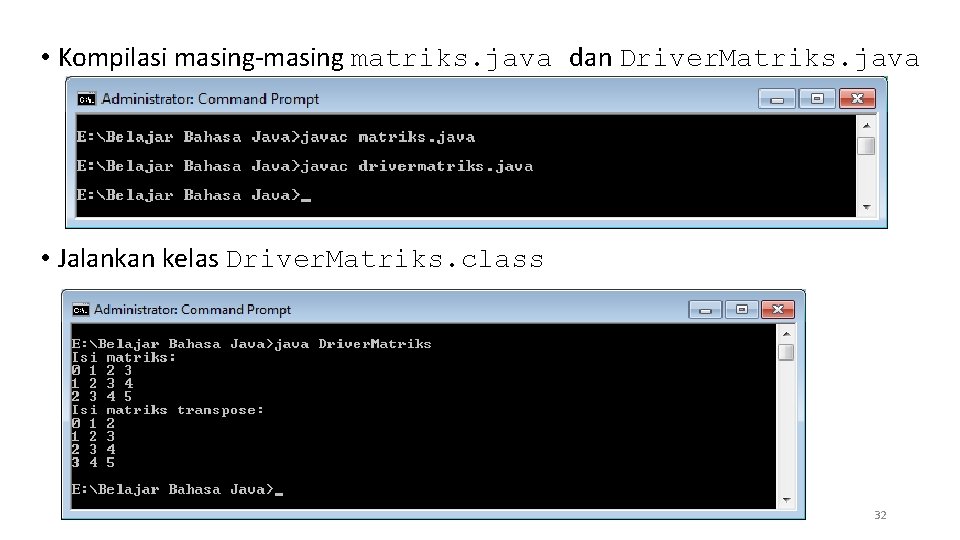Image resolution: width=960 pixels, height=540 pixels.
Task: Click the 'Isi matriks:' output line
Action: point(124,358)
